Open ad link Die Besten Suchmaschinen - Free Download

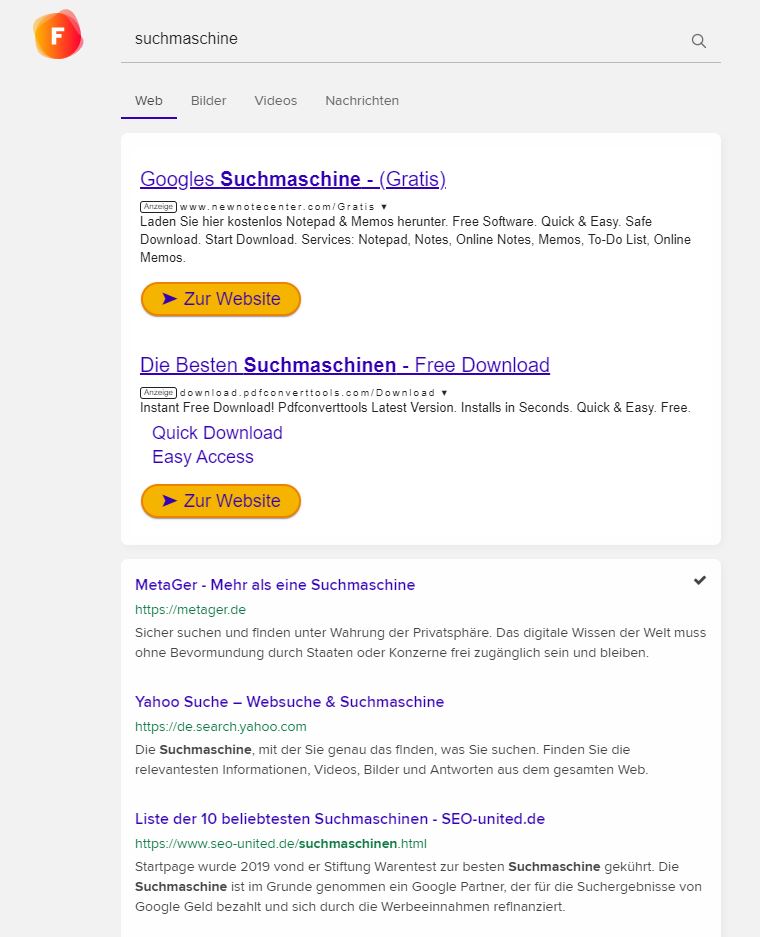(x=345, y=365)
